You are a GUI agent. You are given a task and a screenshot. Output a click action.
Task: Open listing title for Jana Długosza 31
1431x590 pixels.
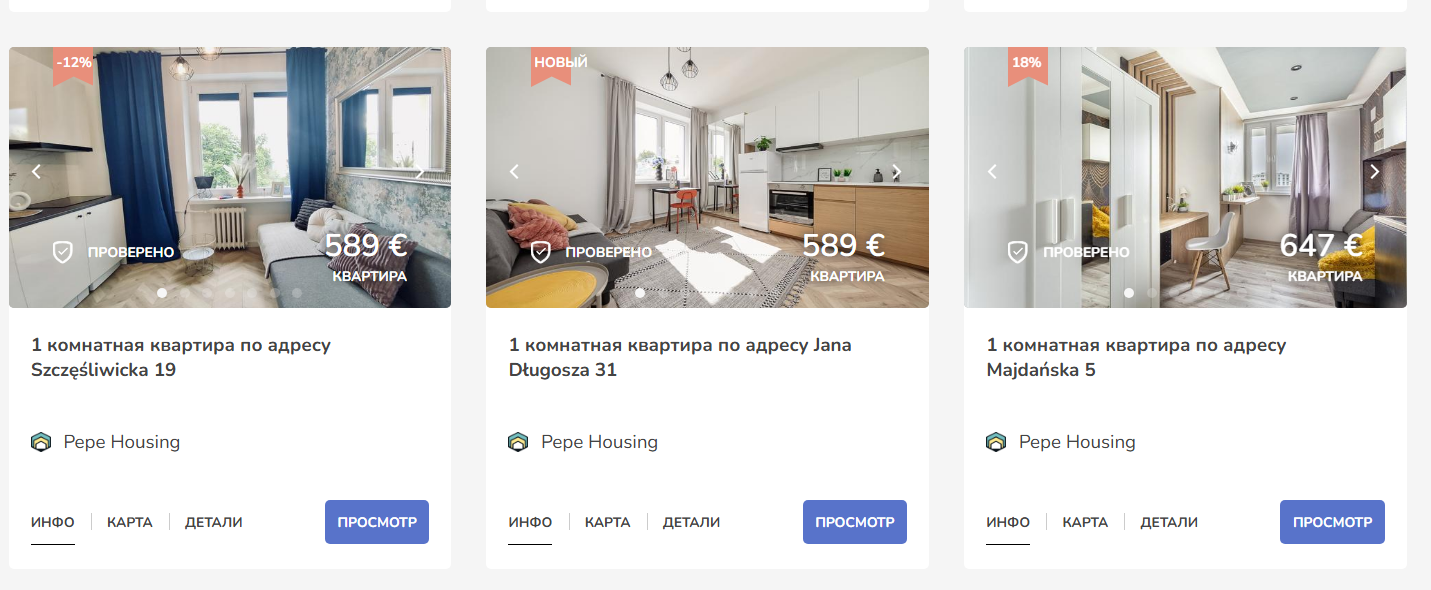(x=680, y=358)
